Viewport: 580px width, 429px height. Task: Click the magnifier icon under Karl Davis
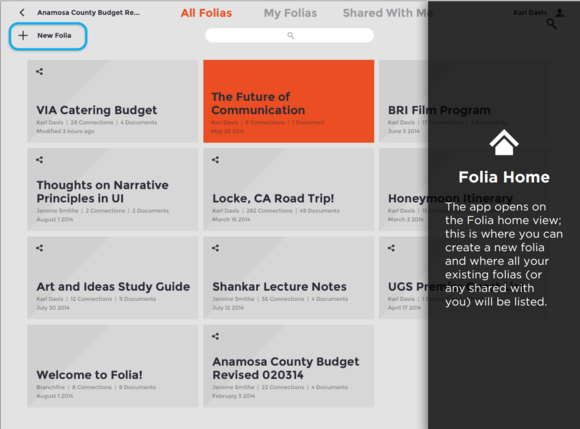tap(551, 24)
